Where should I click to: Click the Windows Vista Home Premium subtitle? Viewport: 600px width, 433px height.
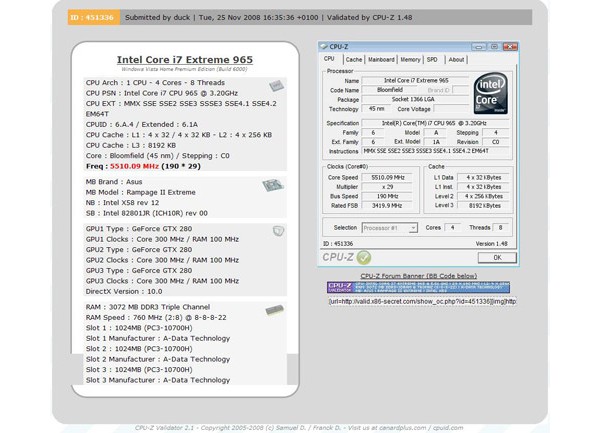184,69
